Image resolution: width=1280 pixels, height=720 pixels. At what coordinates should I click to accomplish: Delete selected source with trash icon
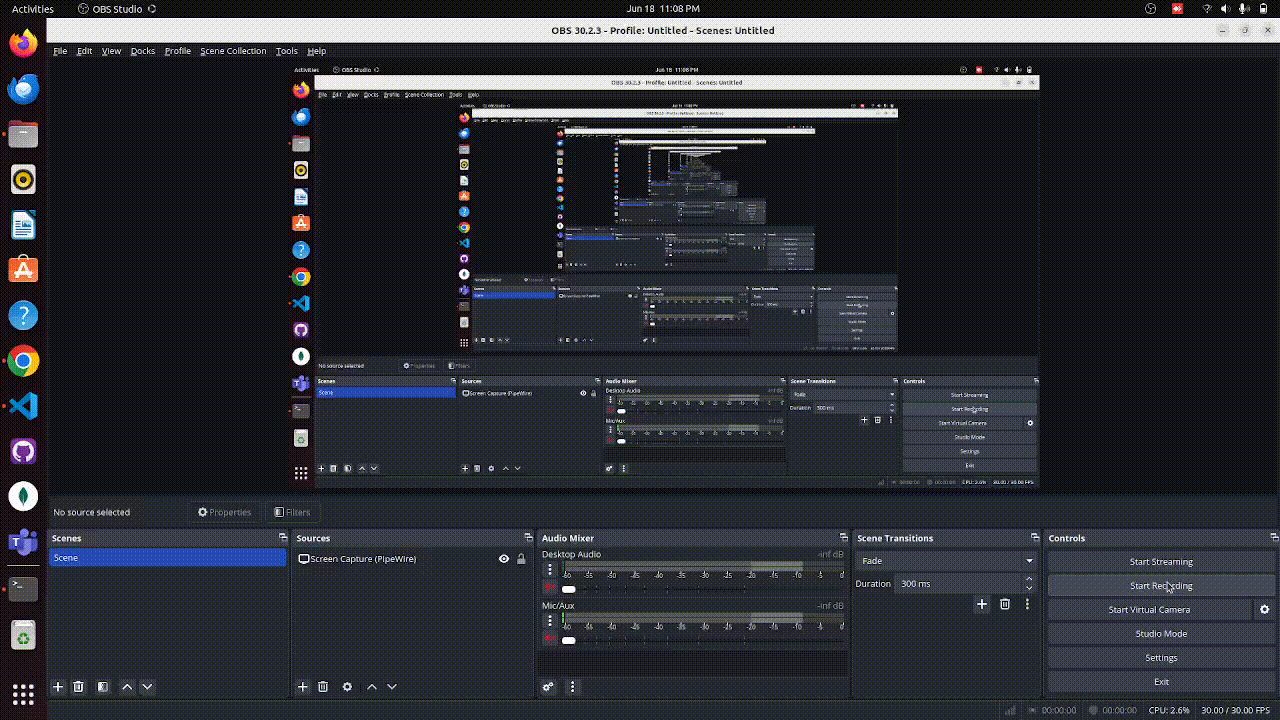pos(323,687)
